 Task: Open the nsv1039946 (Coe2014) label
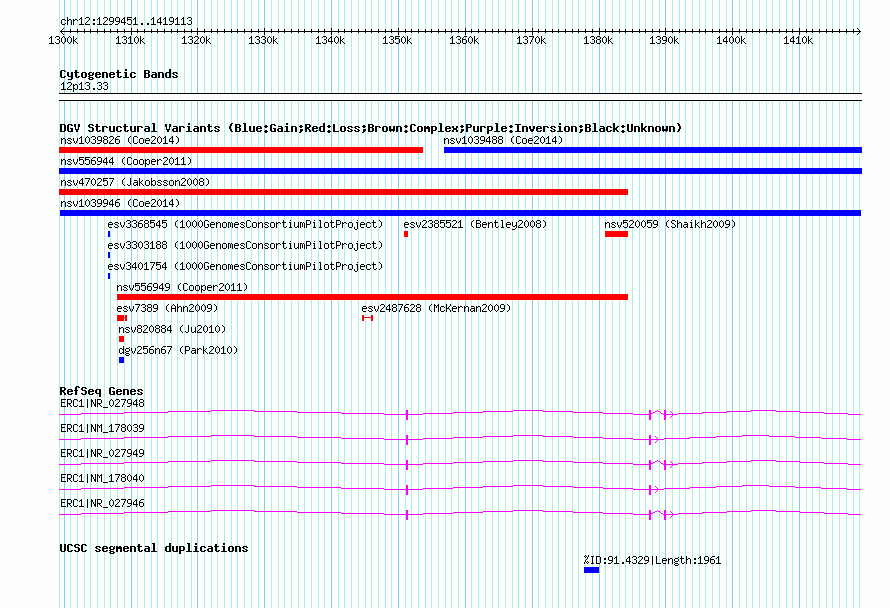[x=120, y=203]
